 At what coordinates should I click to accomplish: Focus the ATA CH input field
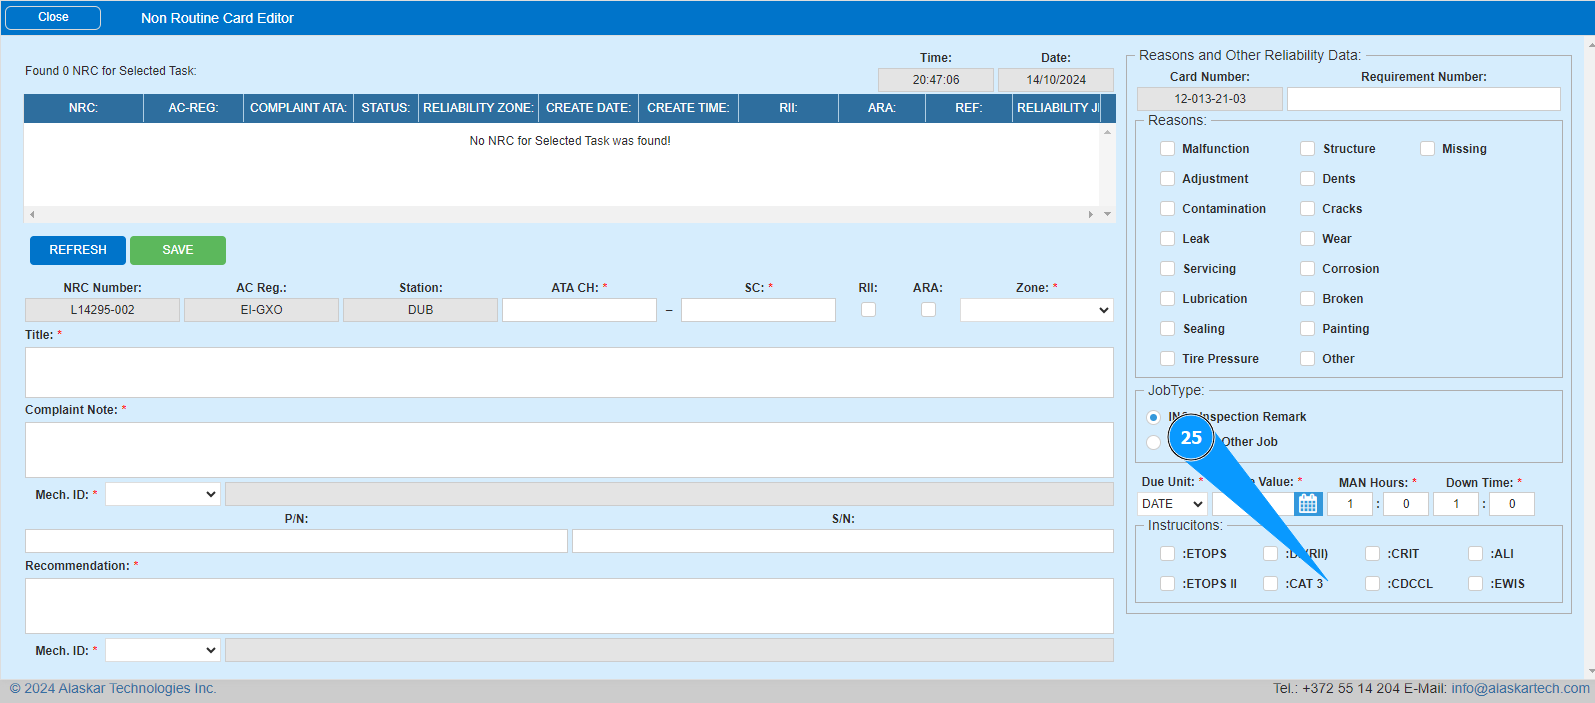[579, 310]
